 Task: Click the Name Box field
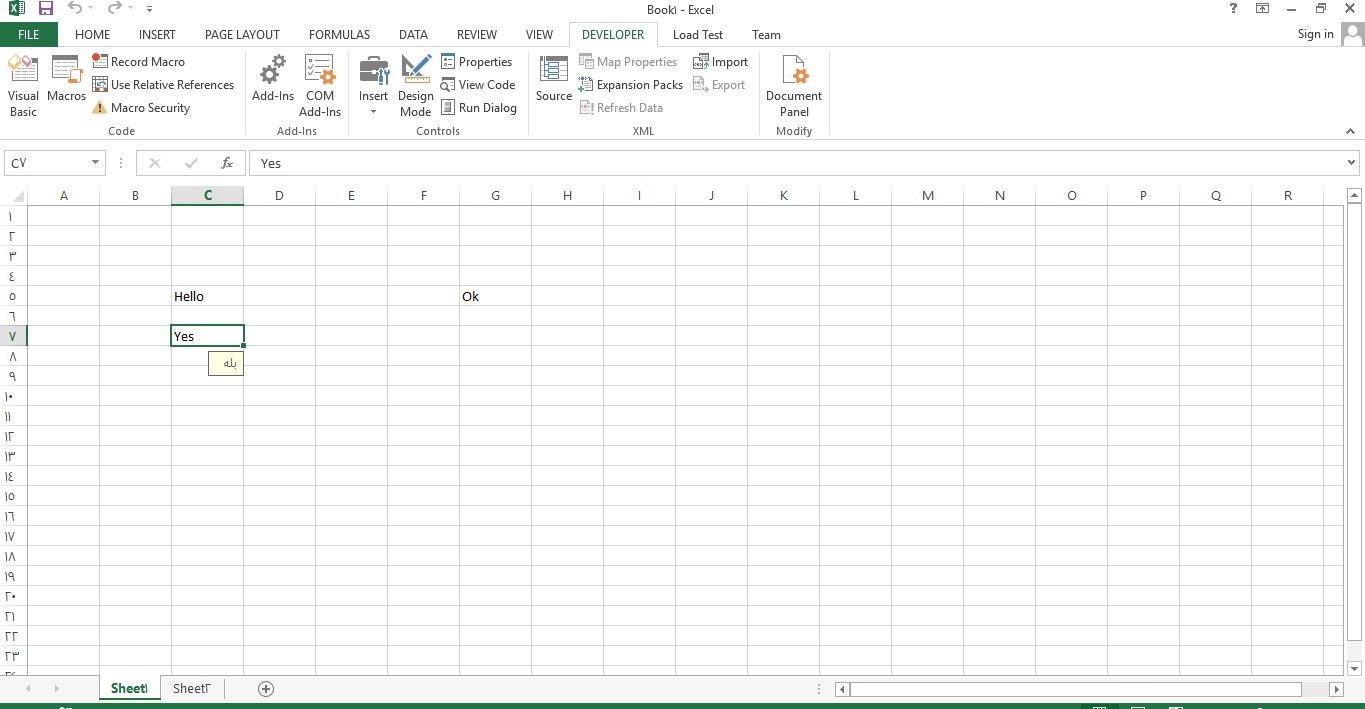47,163
